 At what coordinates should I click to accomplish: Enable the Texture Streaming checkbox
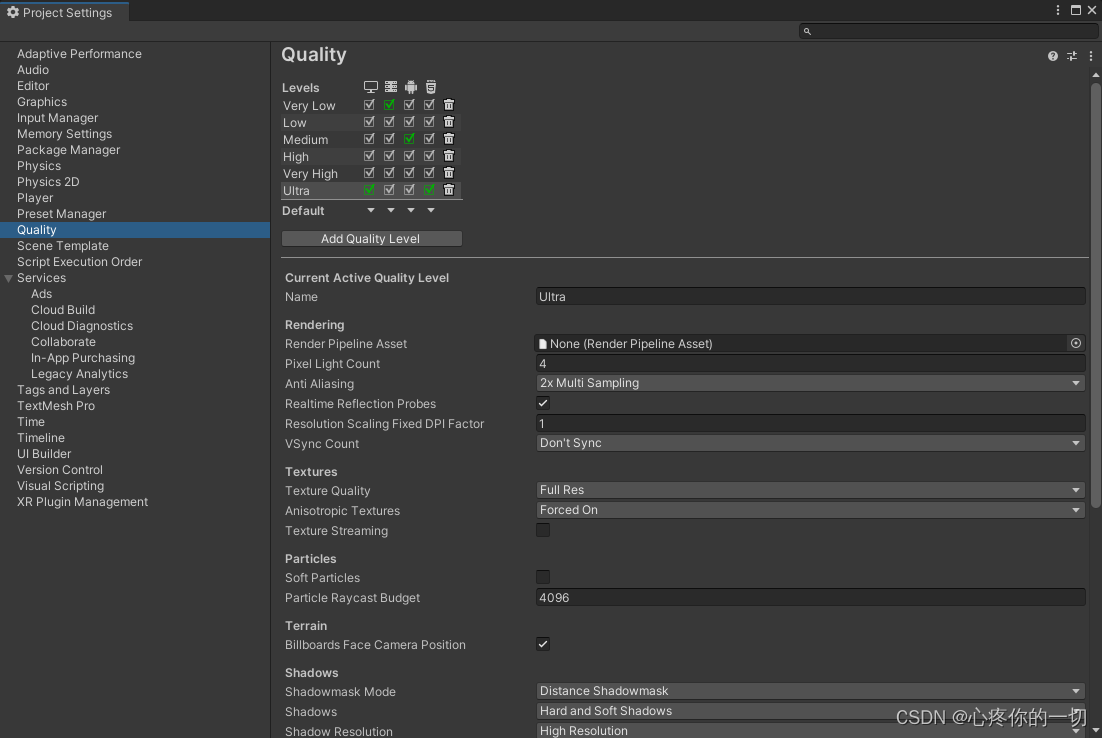pos(542,530)
